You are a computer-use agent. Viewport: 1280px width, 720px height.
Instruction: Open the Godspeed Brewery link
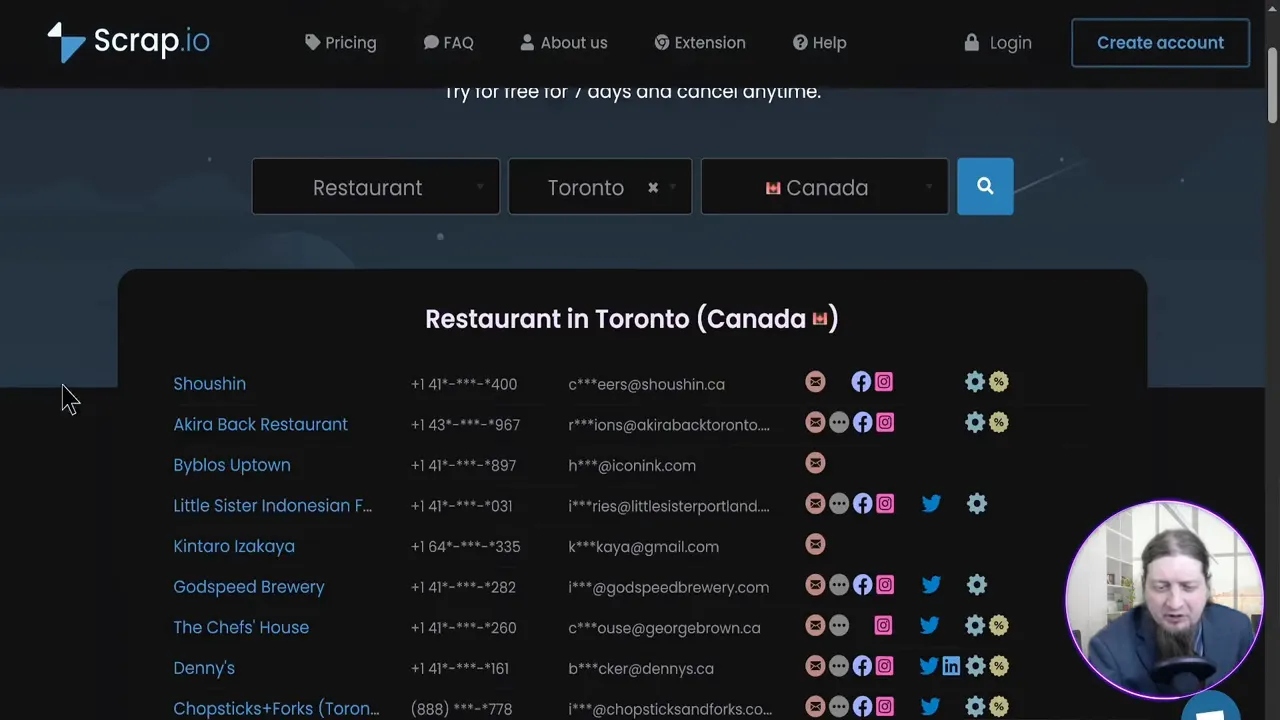[249, 587]
